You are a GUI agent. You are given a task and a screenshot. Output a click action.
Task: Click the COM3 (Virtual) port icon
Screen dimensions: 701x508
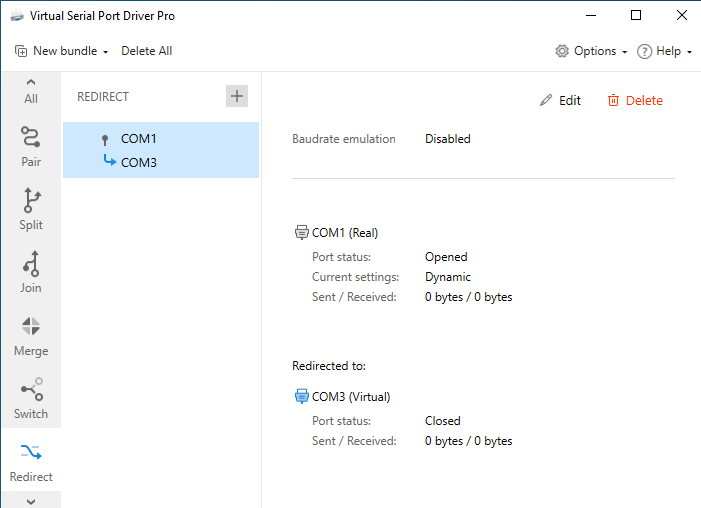302,396
